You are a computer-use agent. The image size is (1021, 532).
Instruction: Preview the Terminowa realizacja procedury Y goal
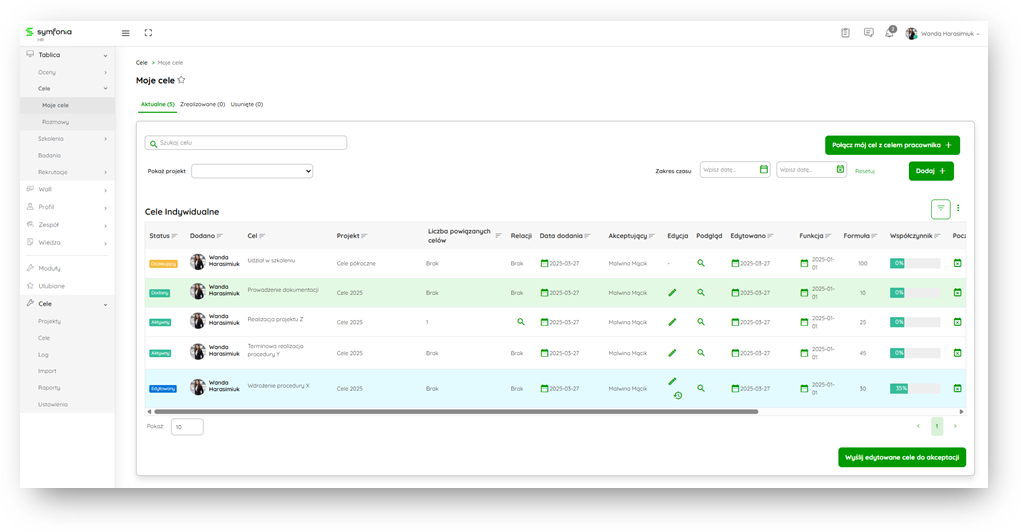click(x=701, y=352)
